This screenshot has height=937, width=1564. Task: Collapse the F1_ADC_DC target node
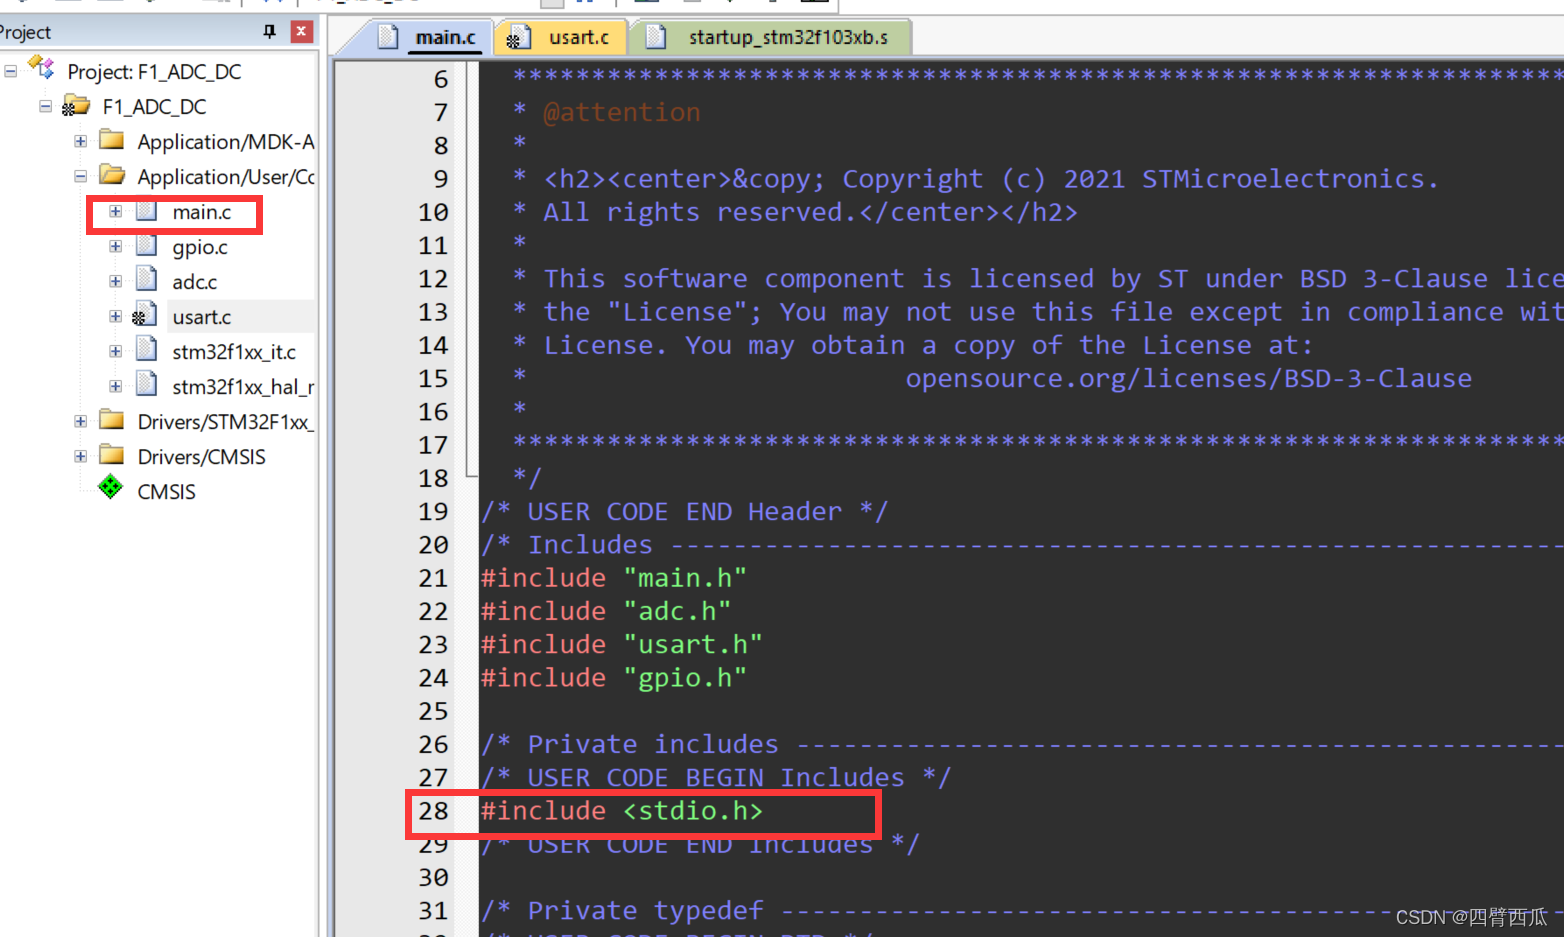[44, 105]
